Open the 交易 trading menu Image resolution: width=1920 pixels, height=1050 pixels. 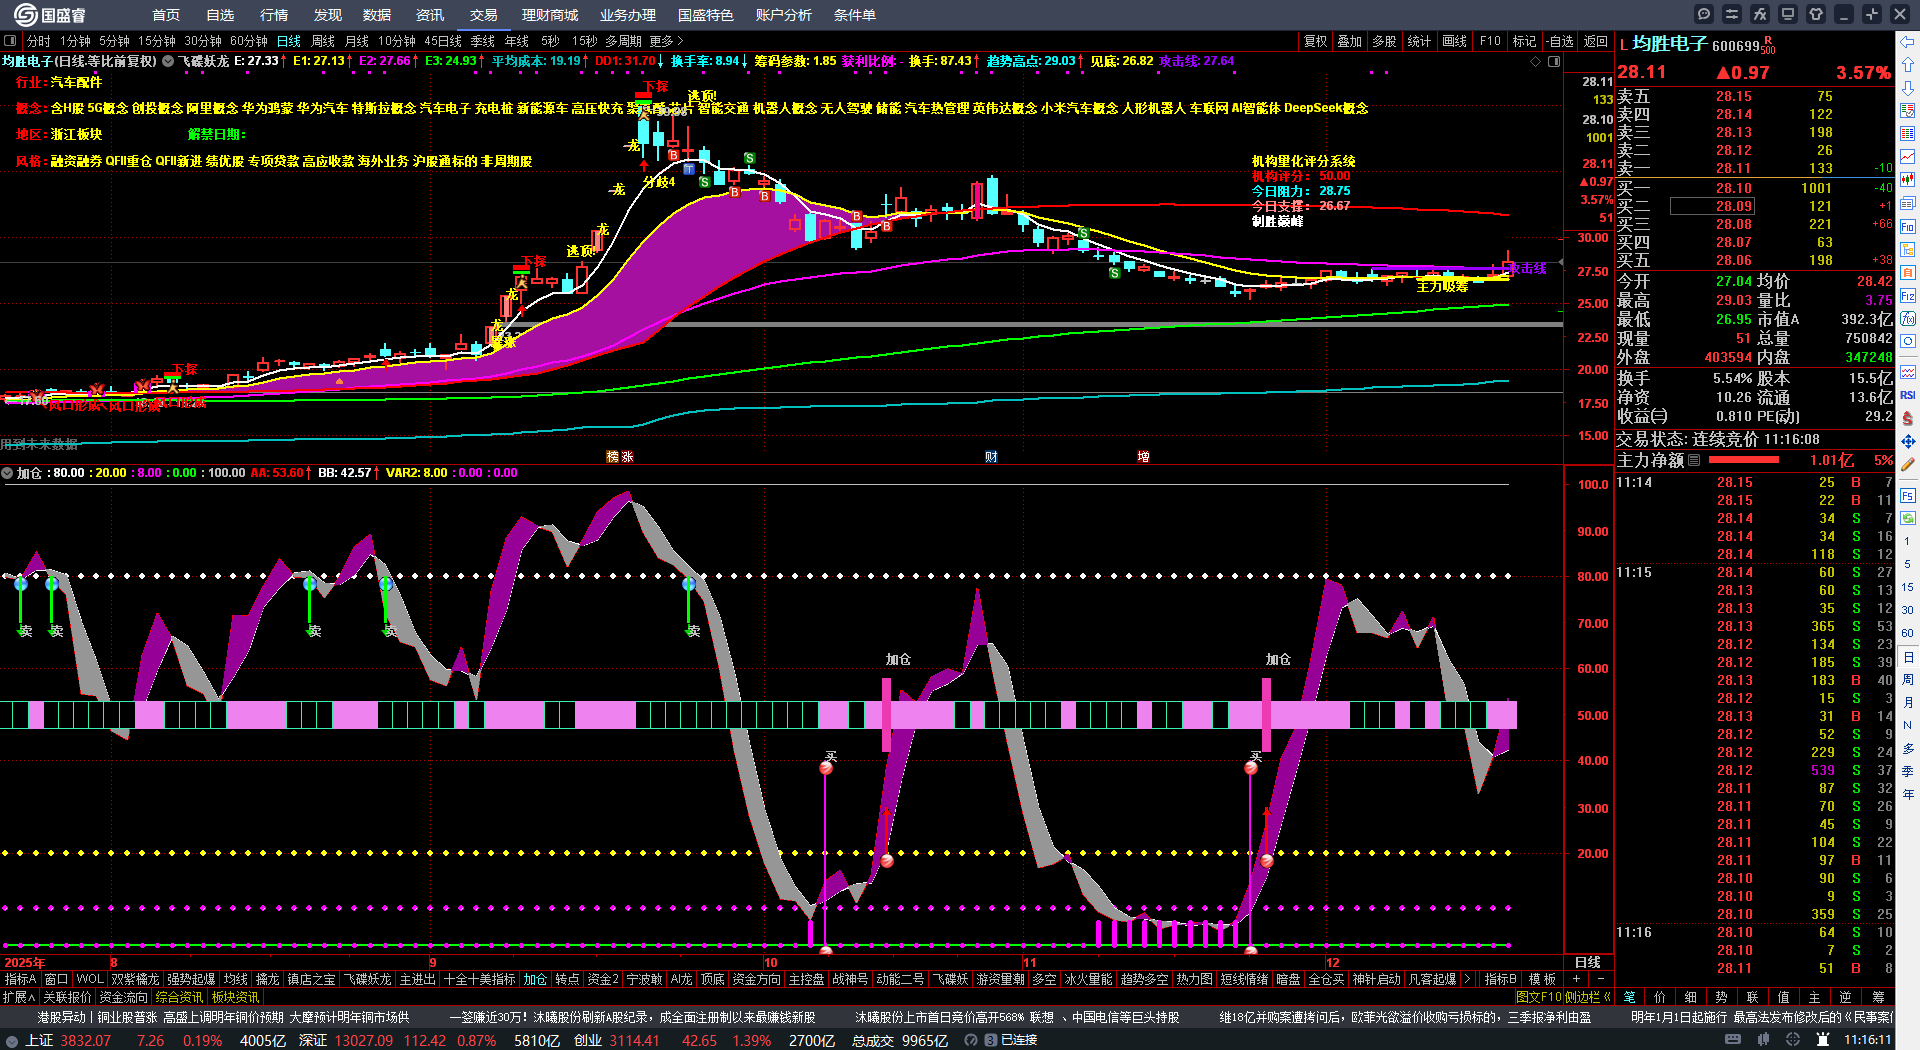pyautogui.click(x=484, y=15)
